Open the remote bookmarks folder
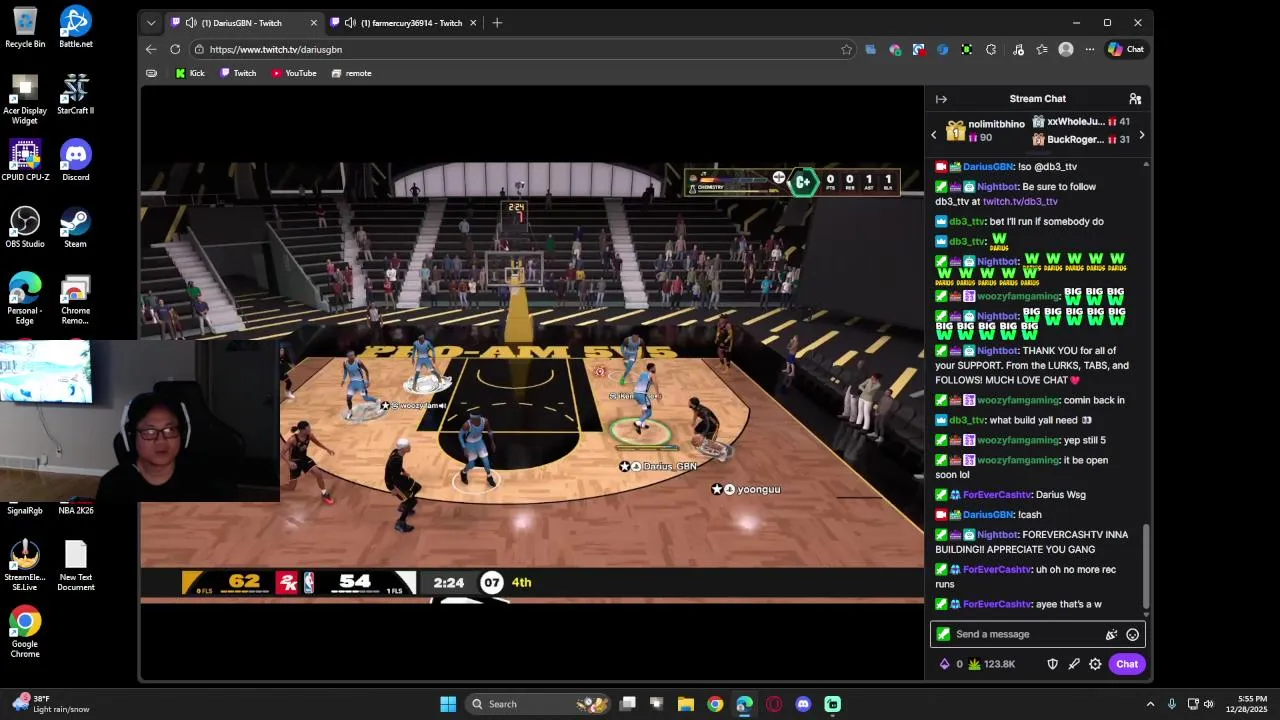This screenshot has height=720, width=1280. (351, 73)
